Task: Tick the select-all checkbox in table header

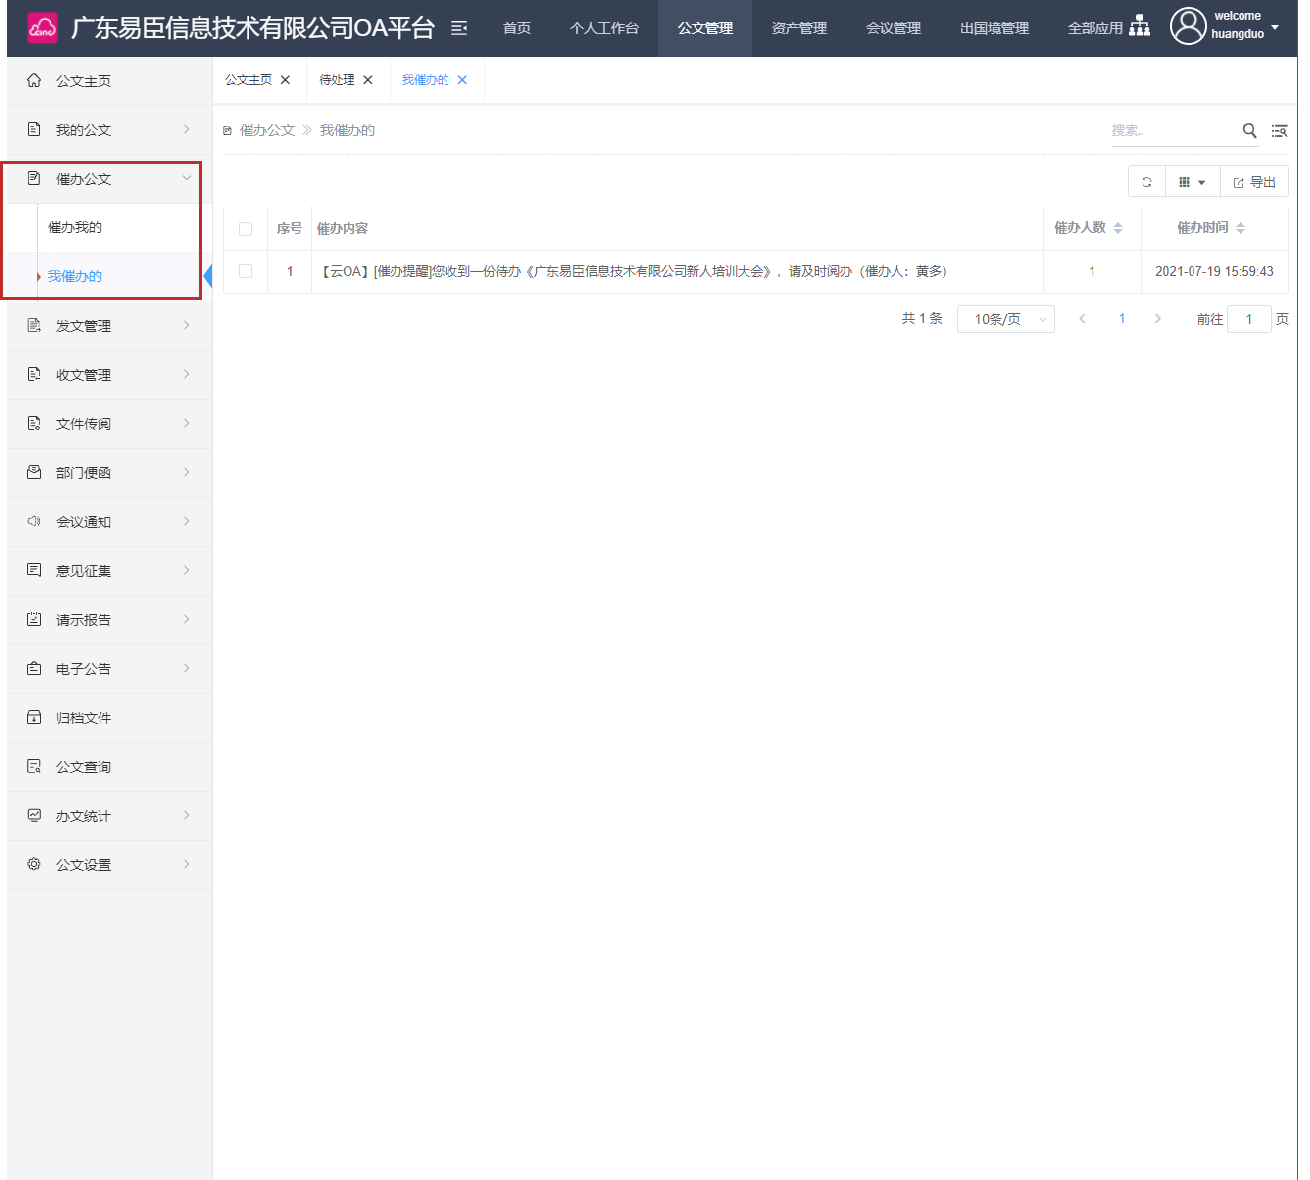Action: point(245,229)
